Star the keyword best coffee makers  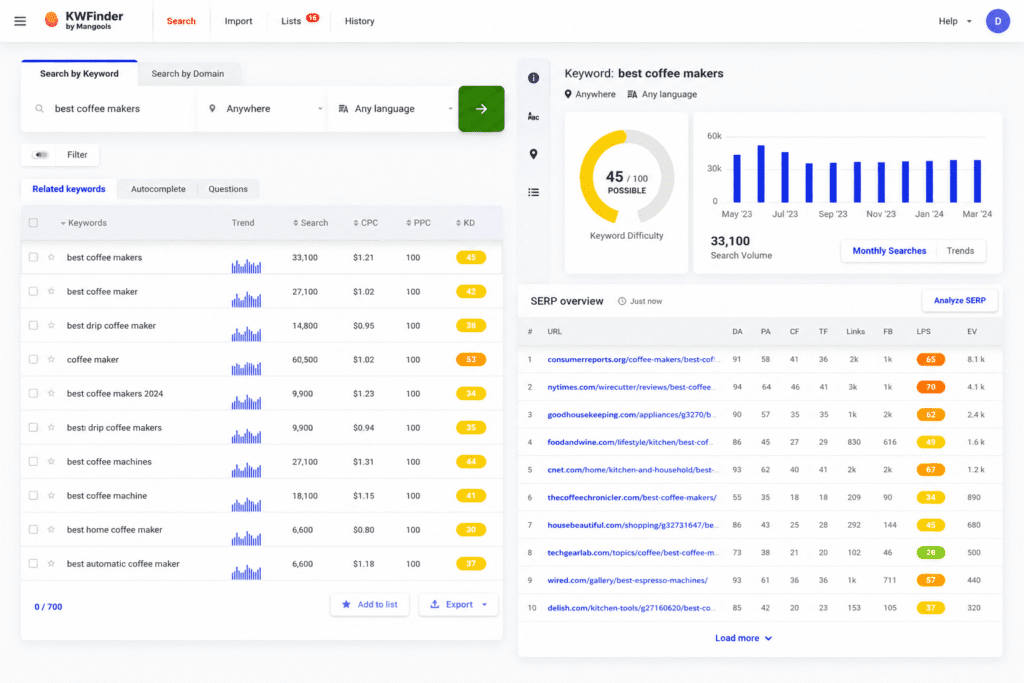coord(51,257)
